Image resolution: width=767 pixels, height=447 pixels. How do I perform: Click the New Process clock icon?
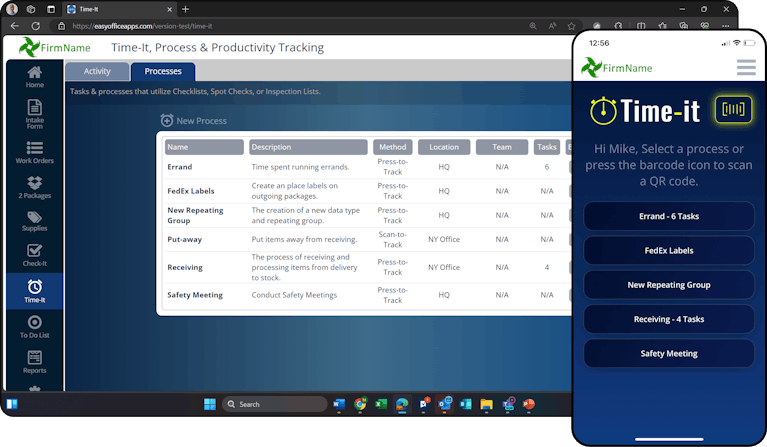(167, 120)
